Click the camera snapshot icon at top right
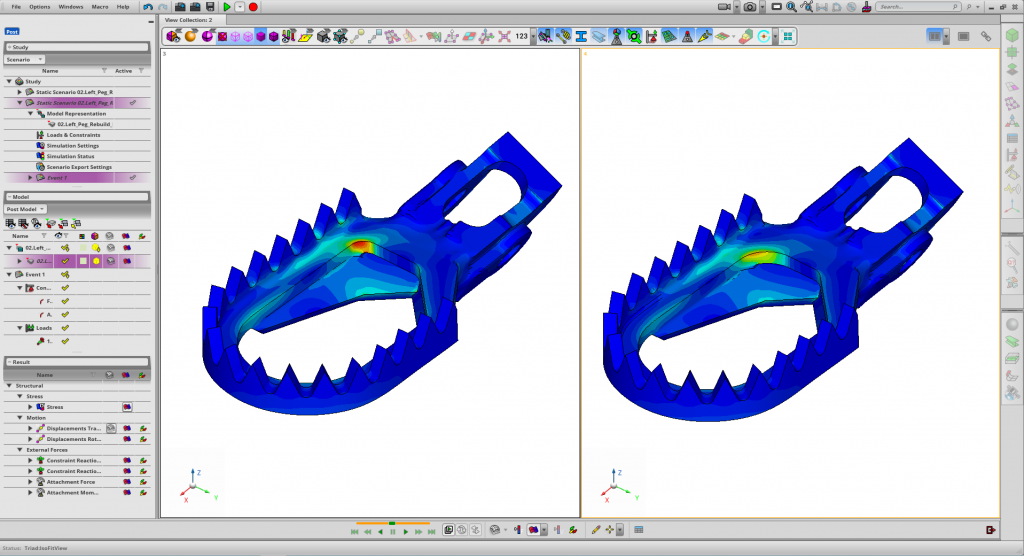This screenshot has width=1024, height=557. coord(750,7)
